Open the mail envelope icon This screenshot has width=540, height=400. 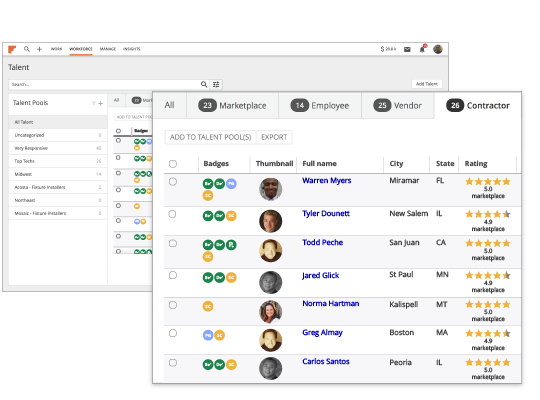point(407,49)
